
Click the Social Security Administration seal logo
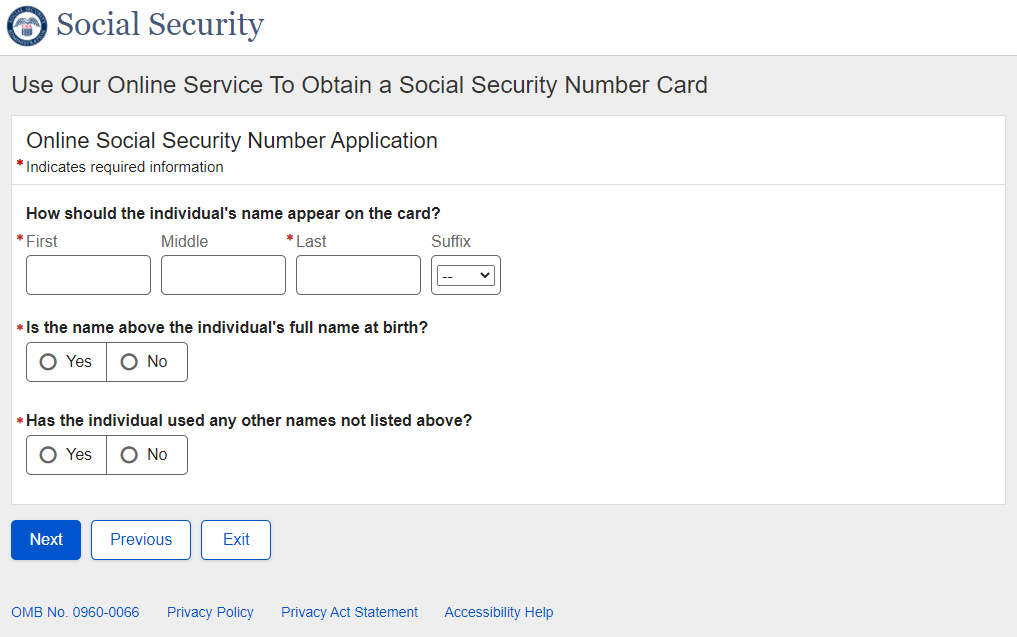tap(27, 25)
